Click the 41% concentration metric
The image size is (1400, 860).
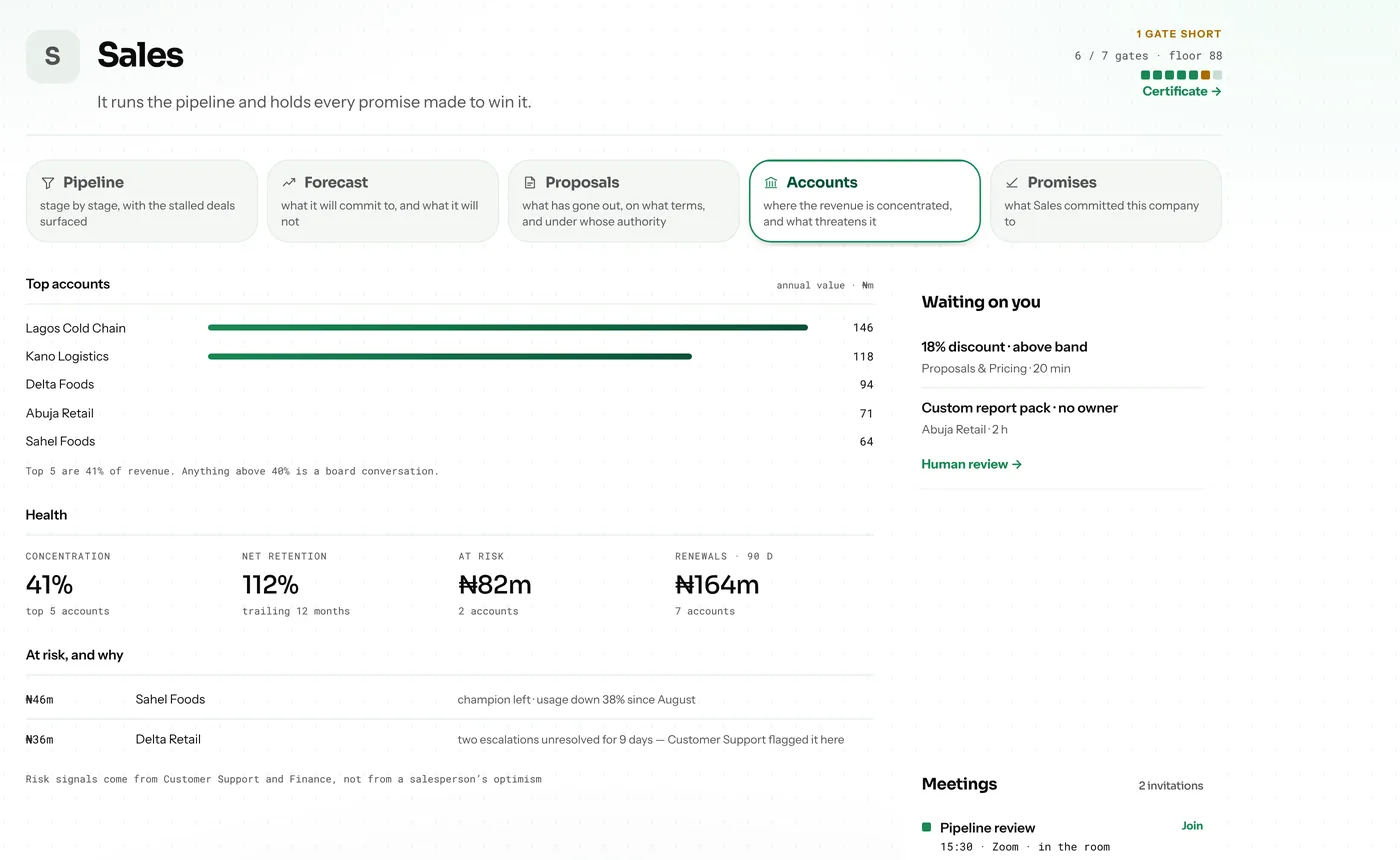[x=49, y=584]
